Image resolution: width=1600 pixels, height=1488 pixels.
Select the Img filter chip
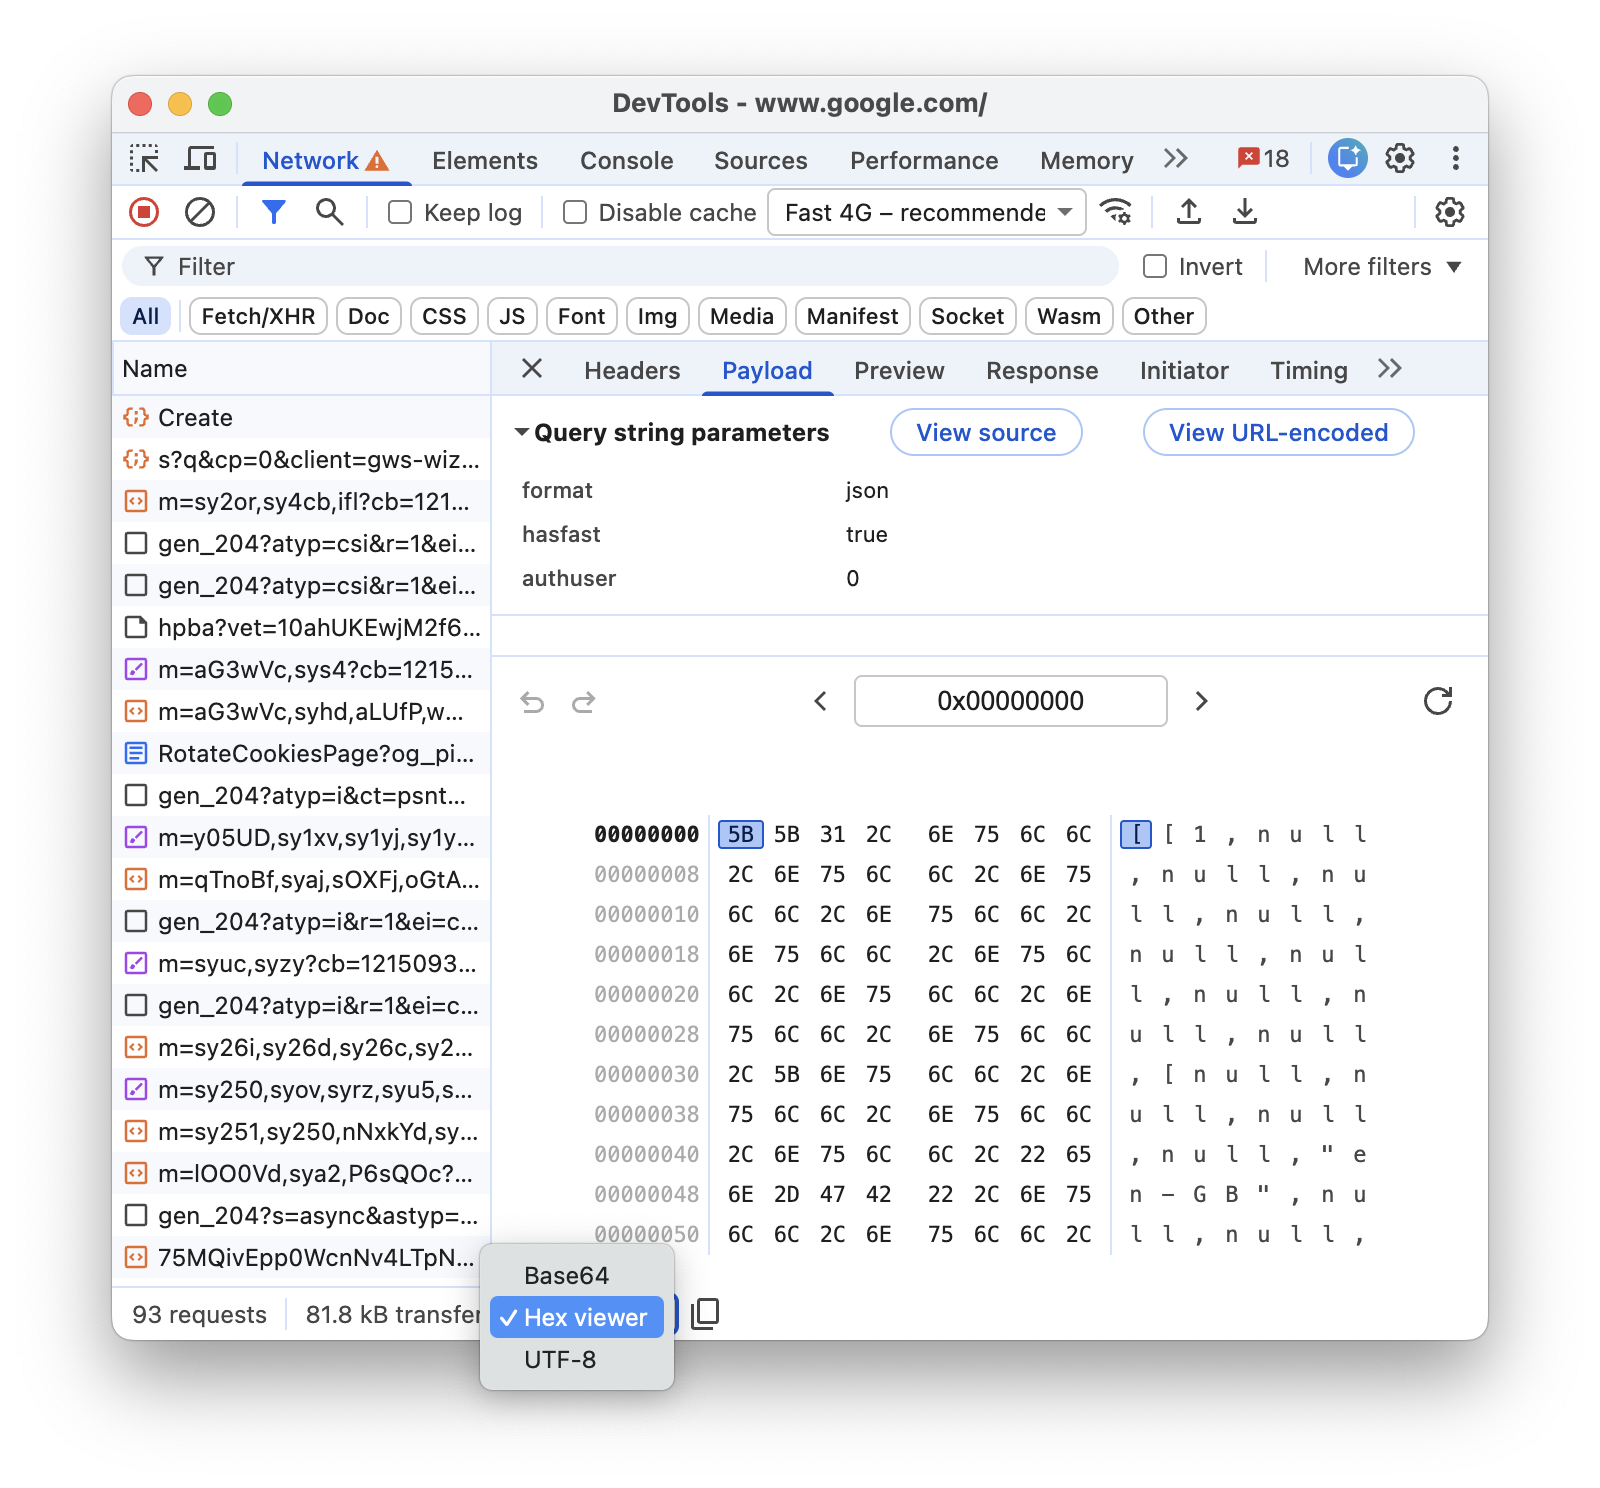tap(657, 316)
